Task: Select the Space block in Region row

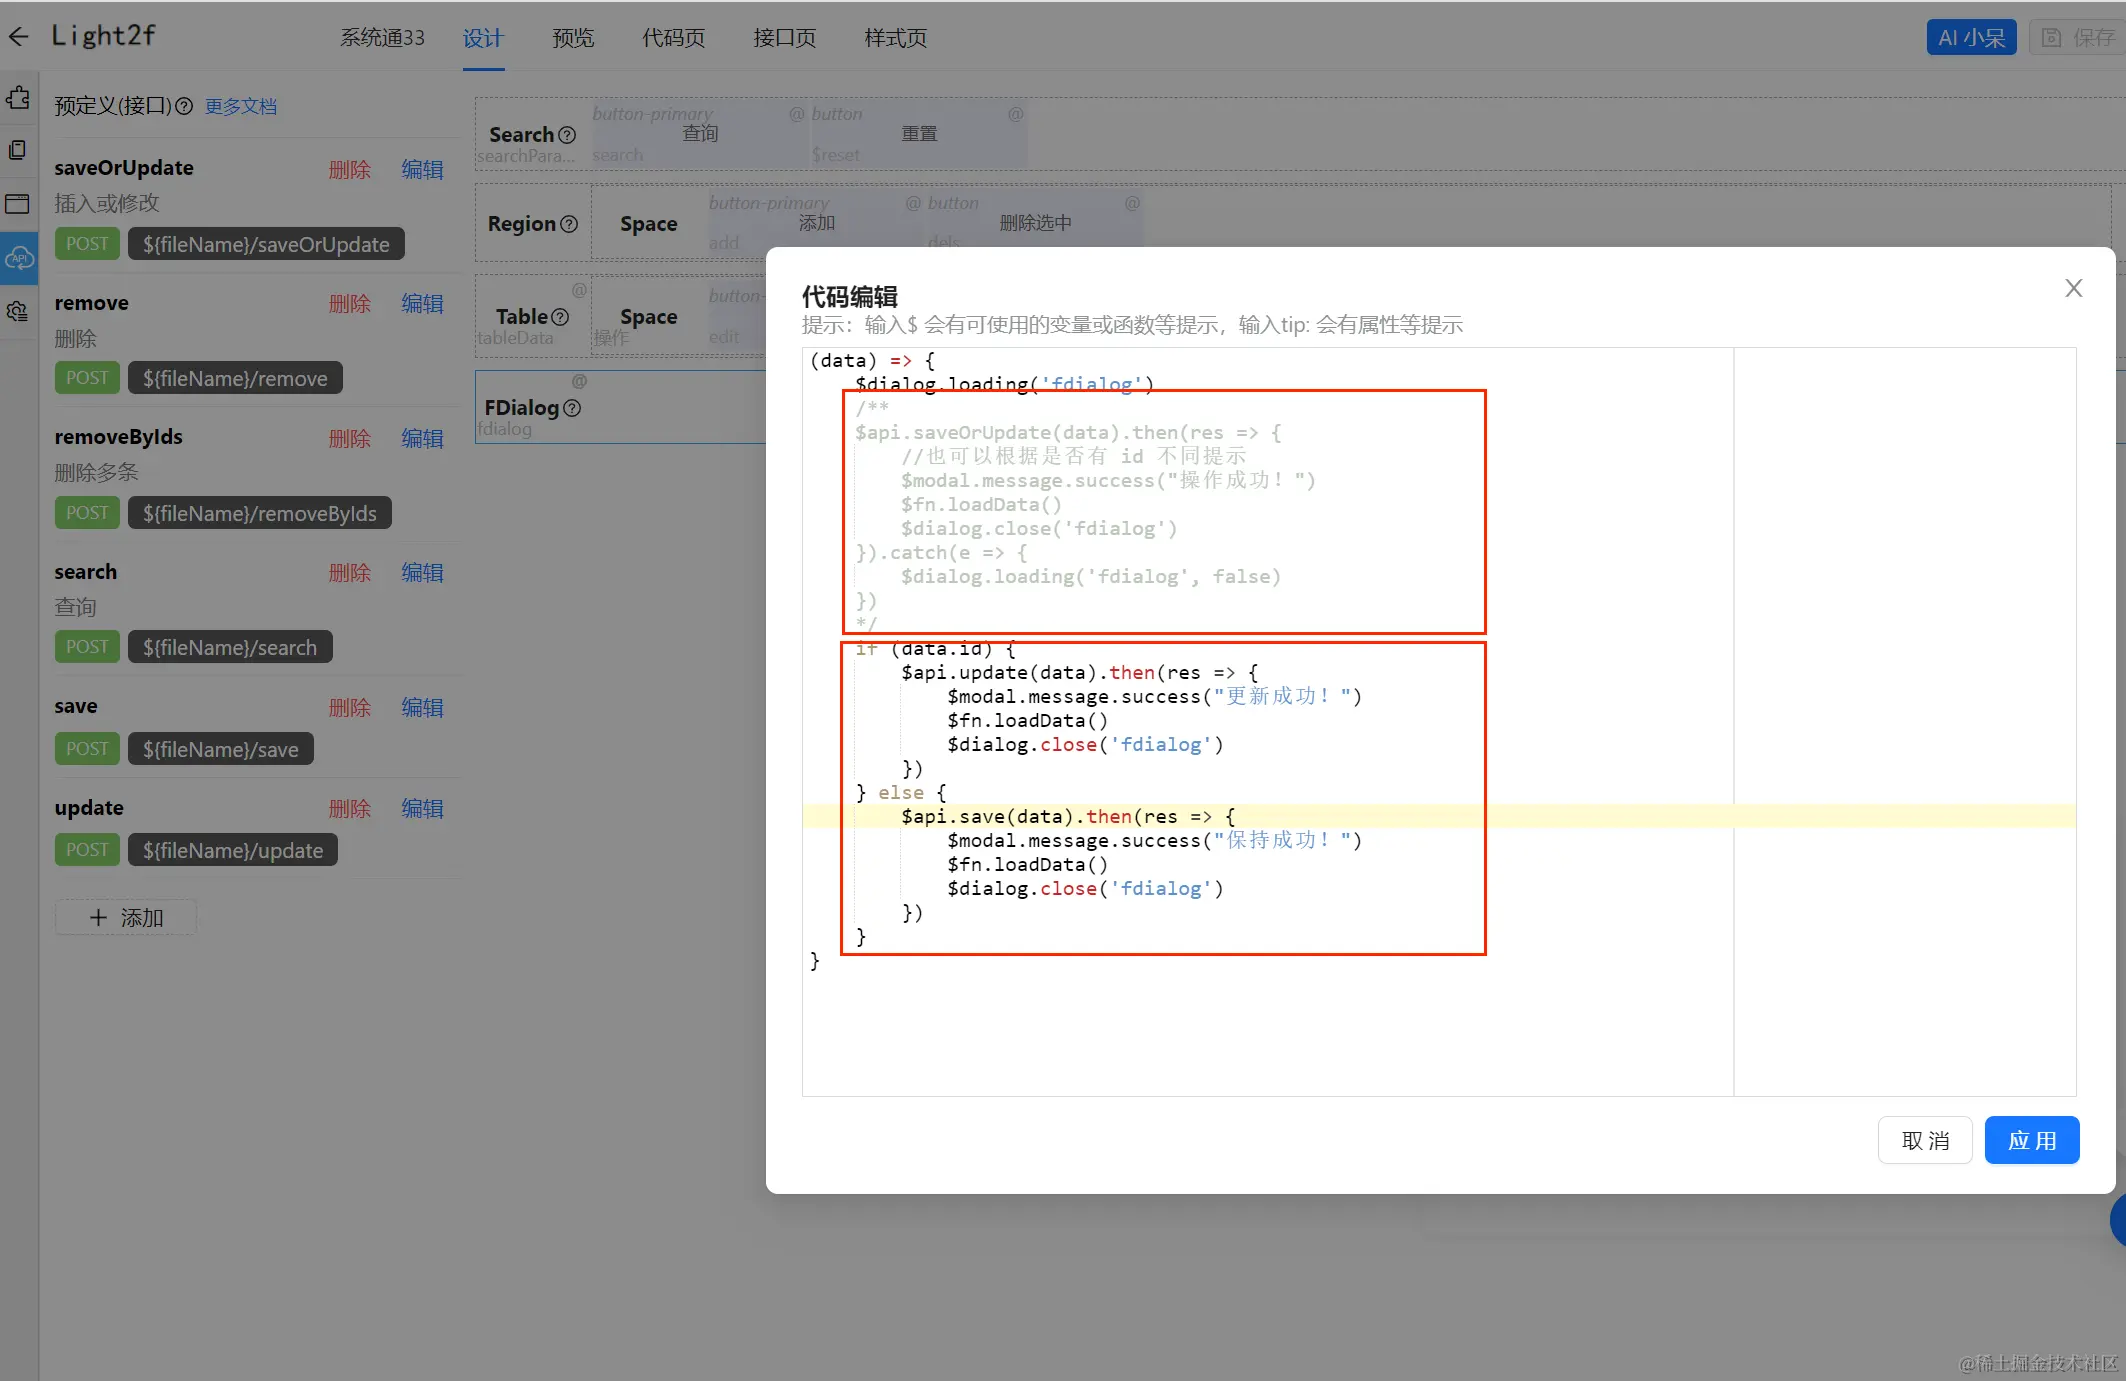Action: 648,224
